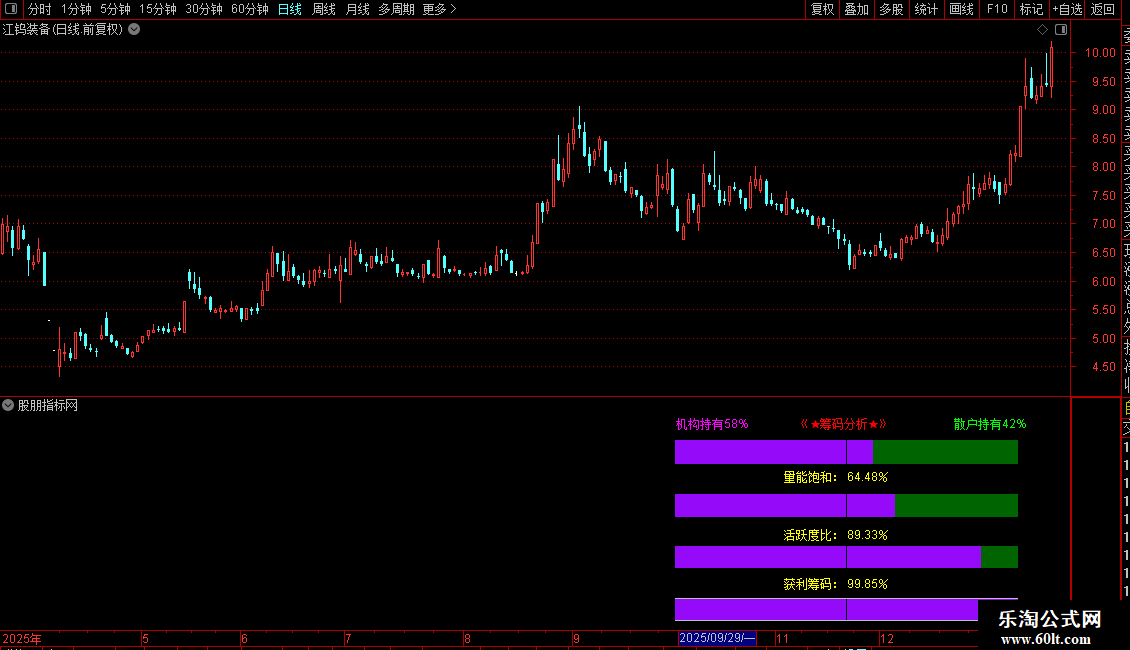Click month 12 on the time axis
Screen dimensions: 1130x650
[886, 638]
